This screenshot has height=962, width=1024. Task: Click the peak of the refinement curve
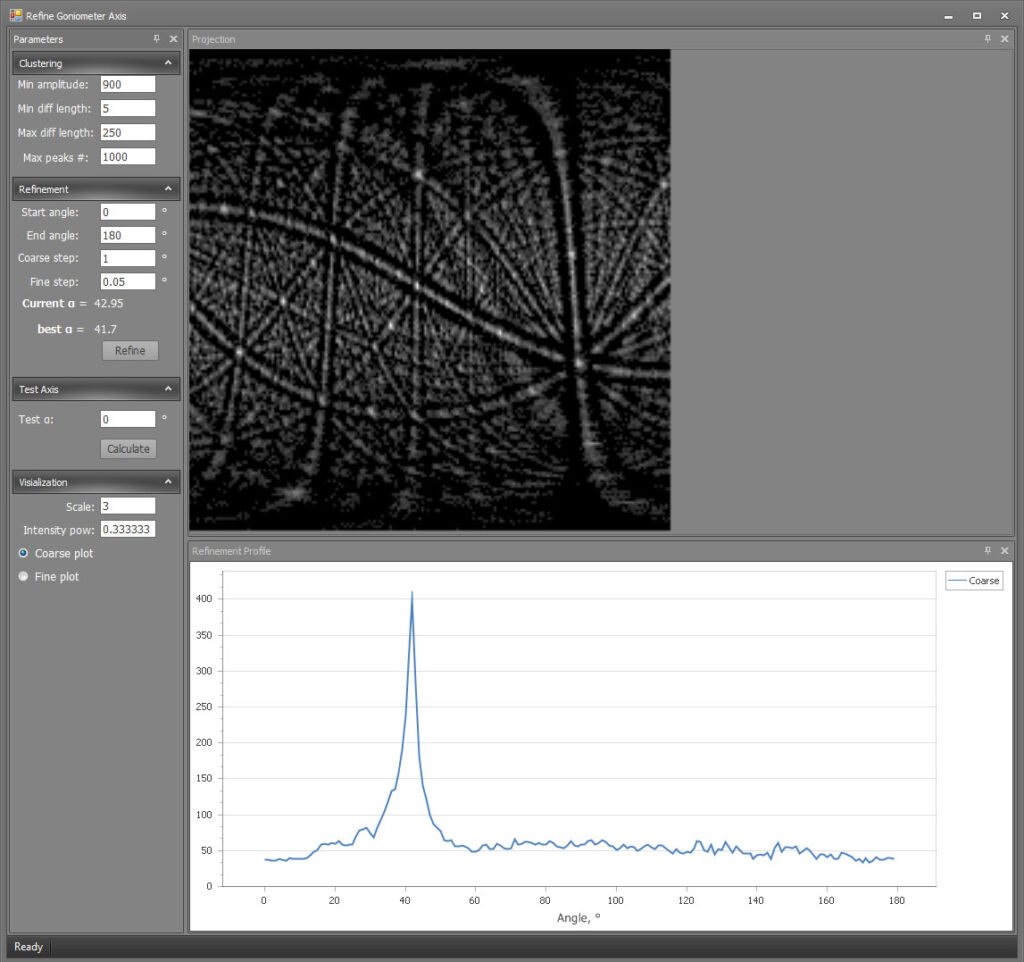tap(411, 592)
